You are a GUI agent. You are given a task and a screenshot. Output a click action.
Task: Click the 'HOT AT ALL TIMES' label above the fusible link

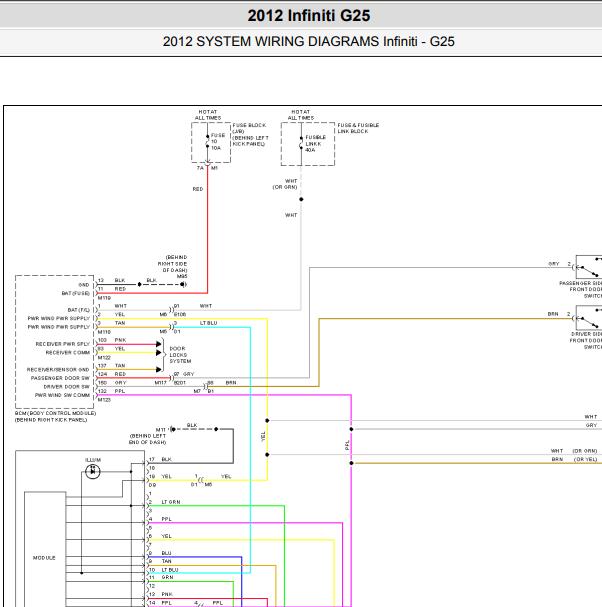click(301, 115)
